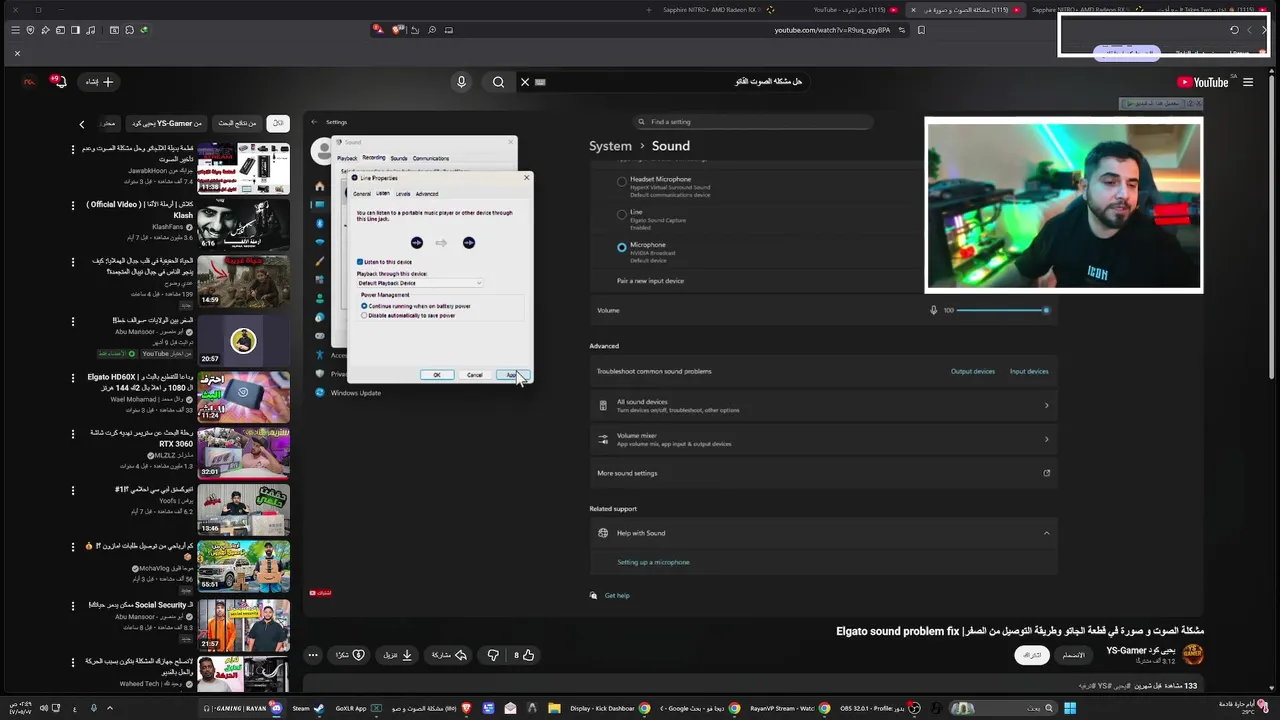1280x720 pixels.
Task: Choose Headset Microphone input device radio
Action: [622, 182]
